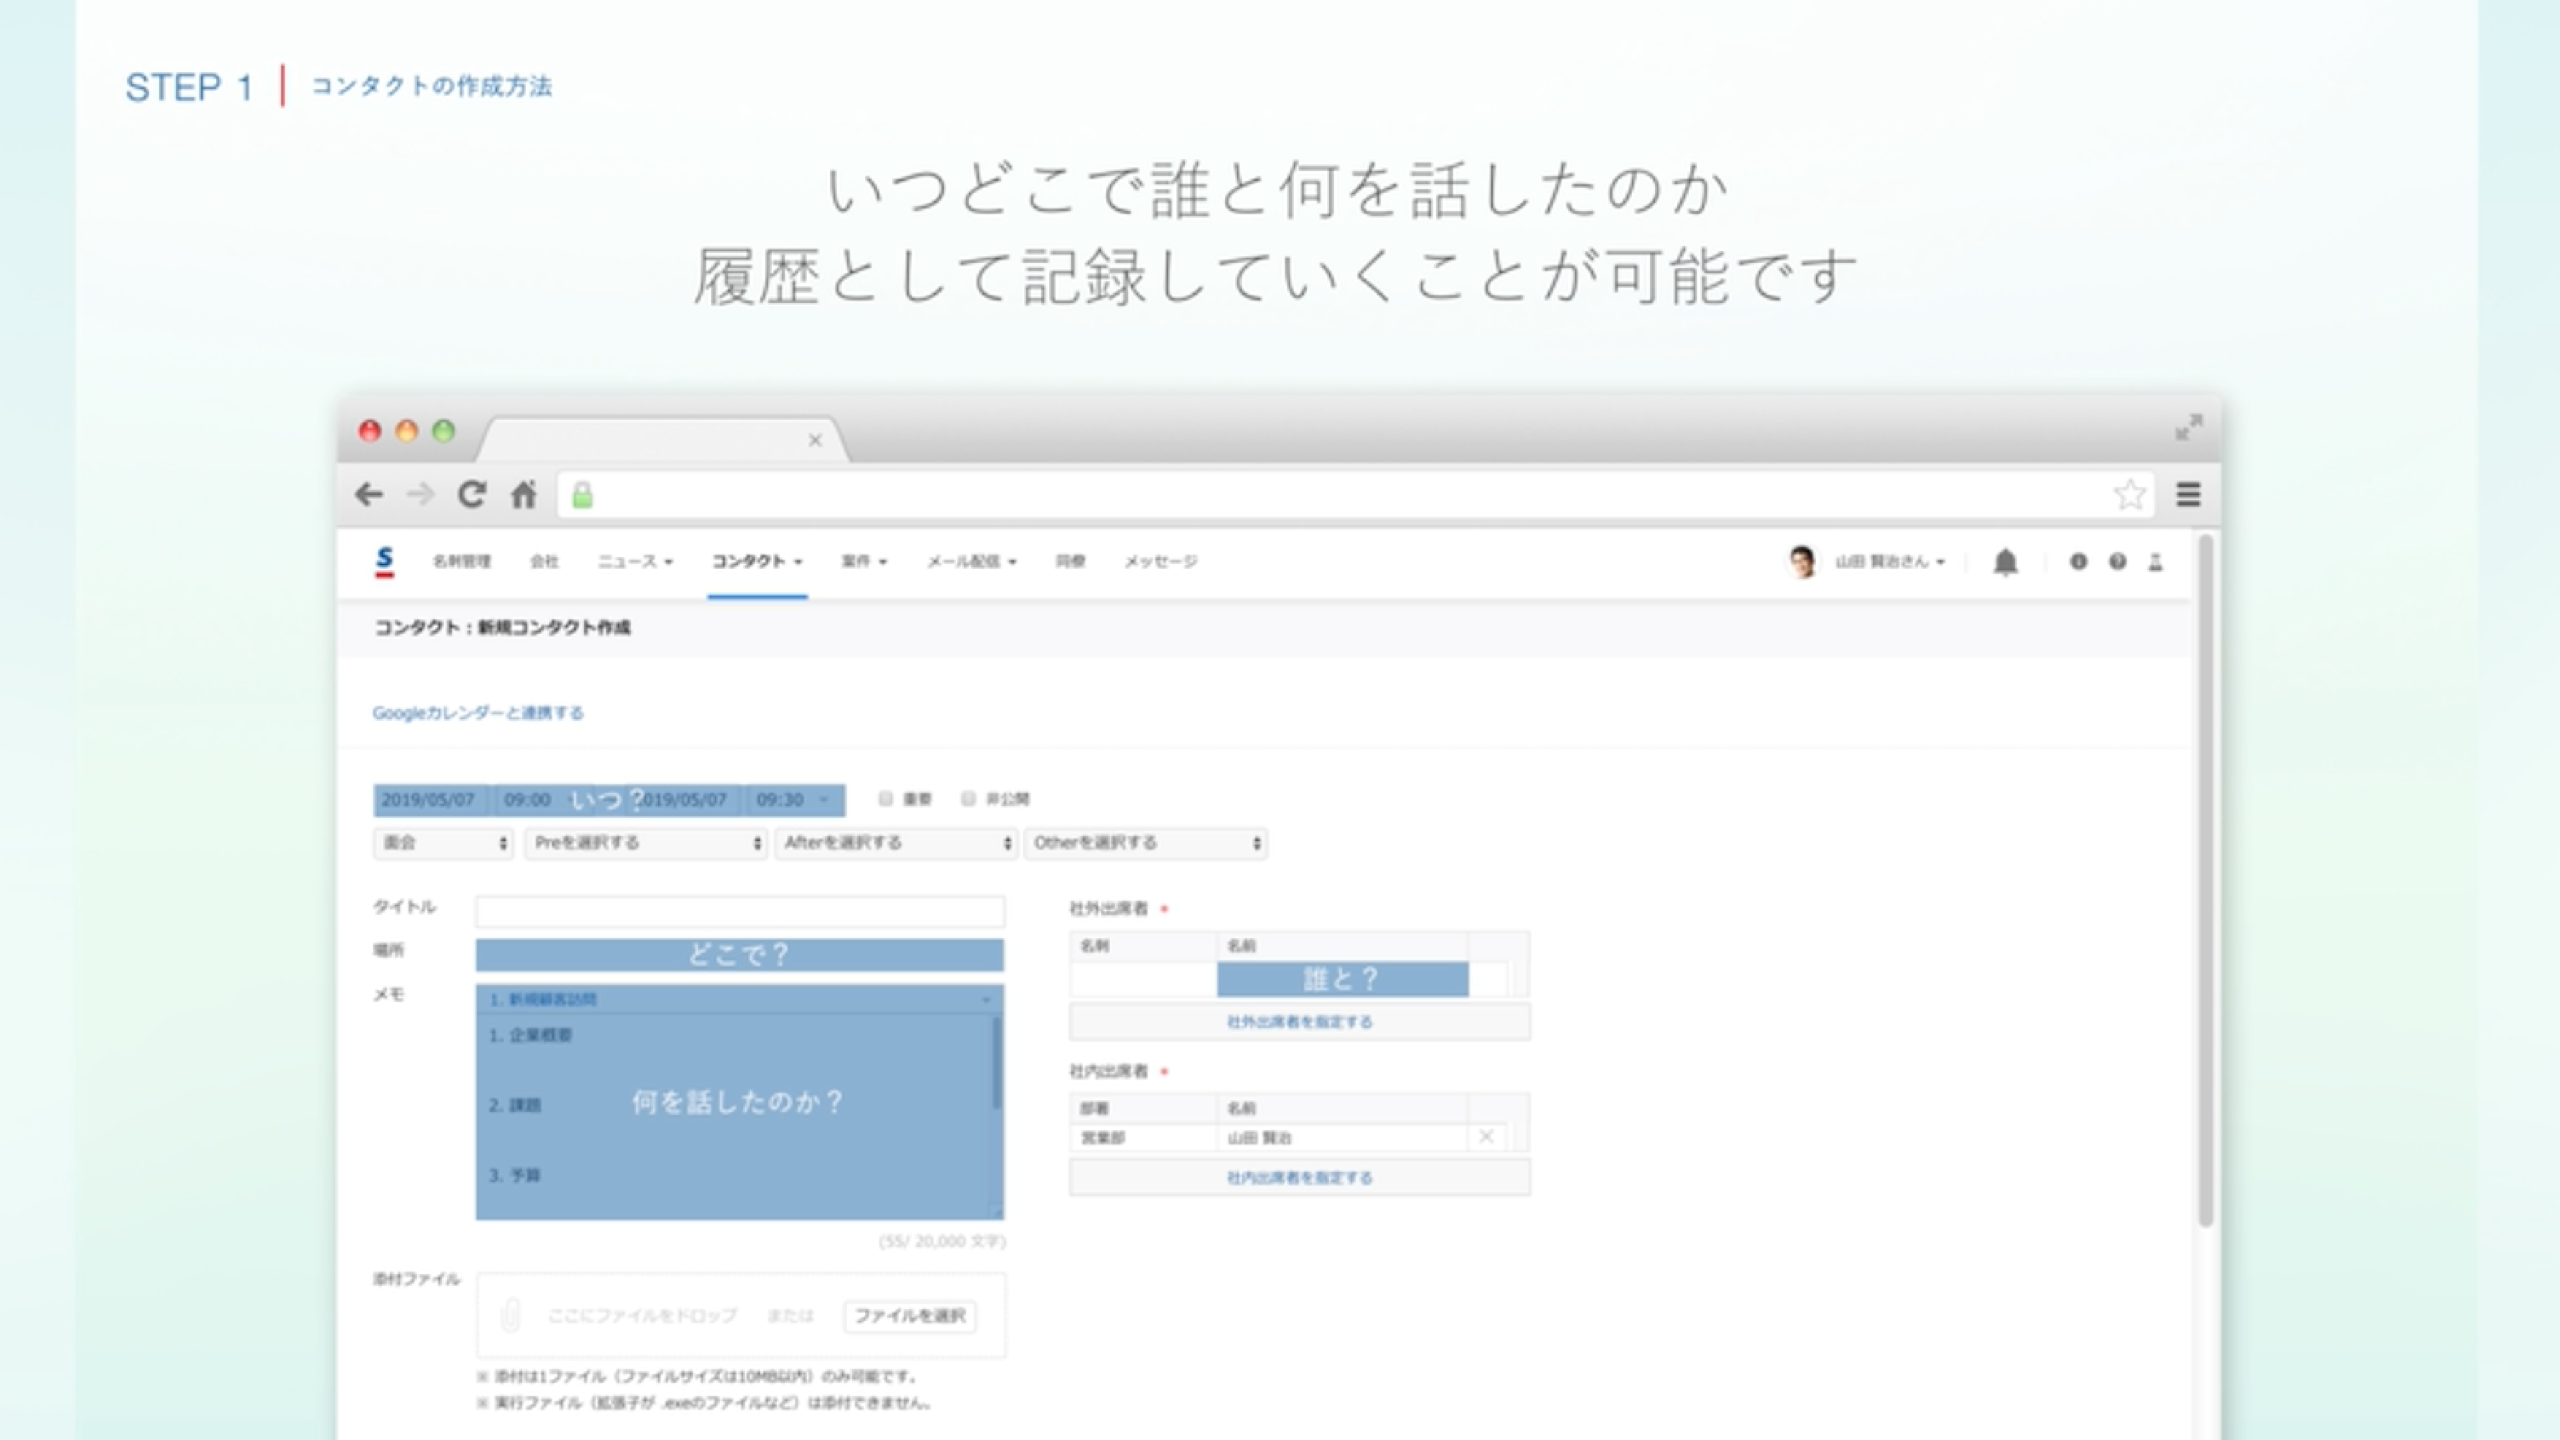Select the コンタクト nav tab
This screenshot has height=1440, width=2560.
(757, 562)
